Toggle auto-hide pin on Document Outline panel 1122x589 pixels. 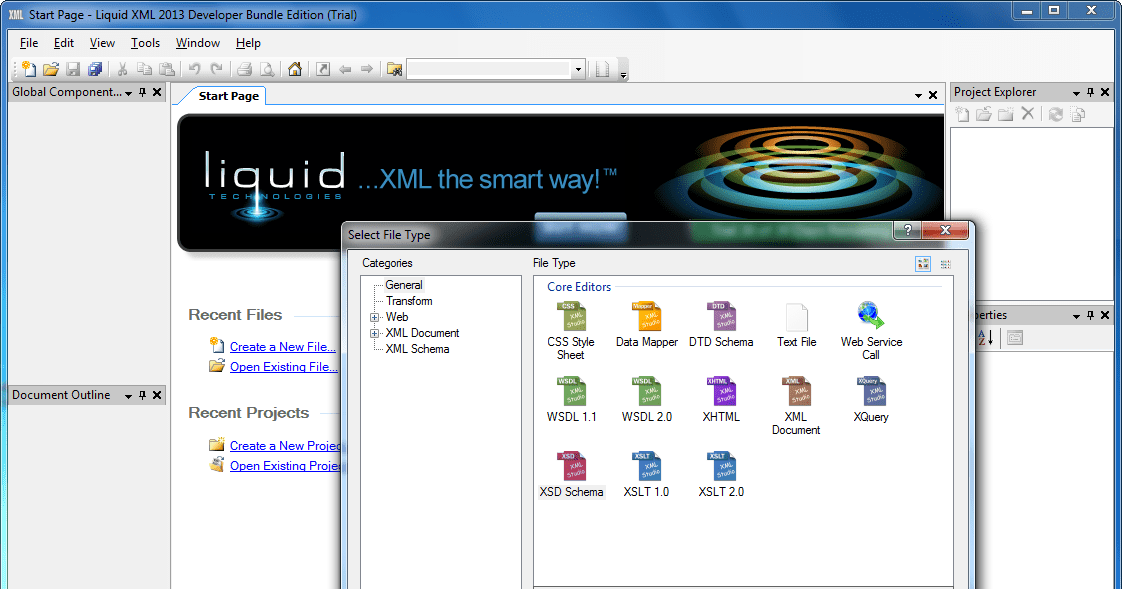tap(142, 395)
